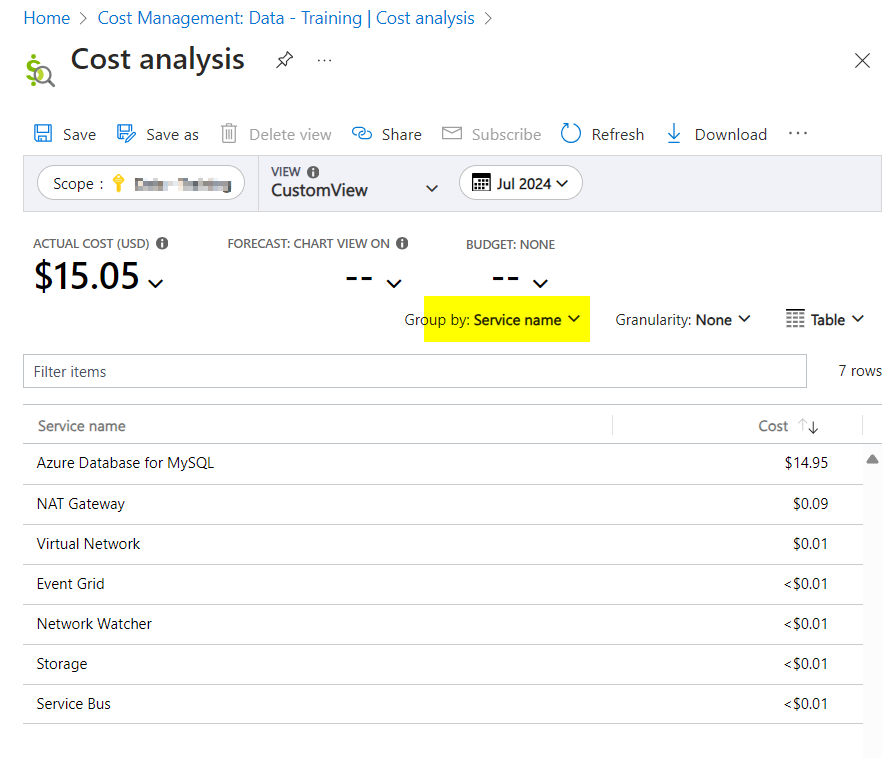Screen dimensions: 892x758
Task: Click the Save button label
Action: [x=79, y=134]
